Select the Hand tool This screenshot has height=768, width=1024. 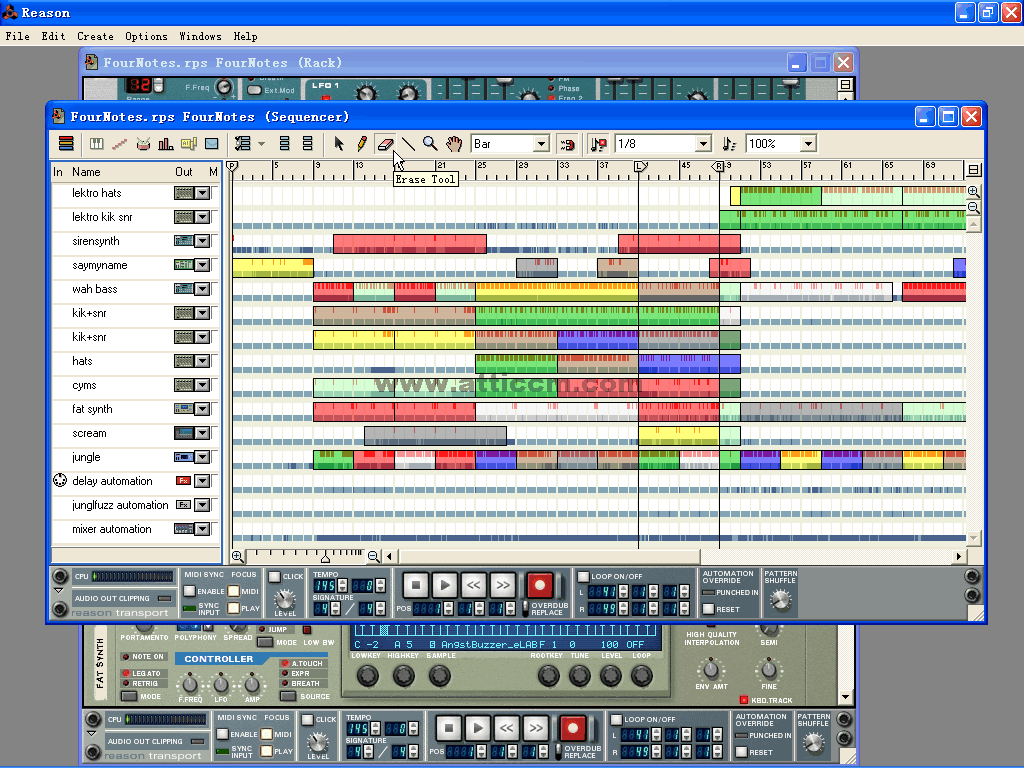coord(454,144)
